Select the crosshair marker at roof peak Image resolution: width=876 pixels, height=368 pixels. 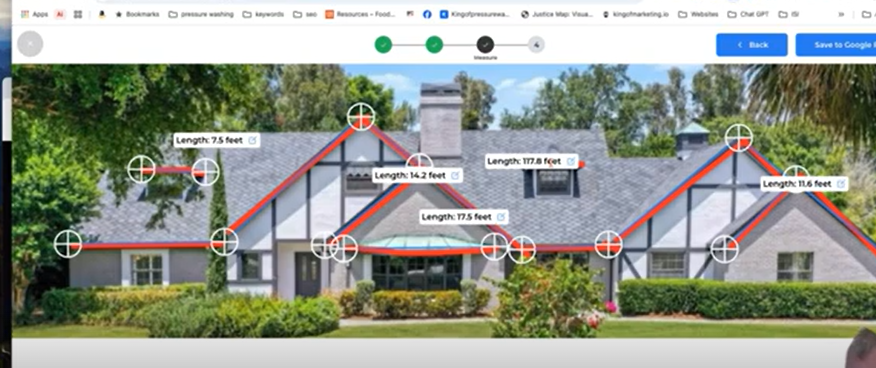tap(361, 117)
